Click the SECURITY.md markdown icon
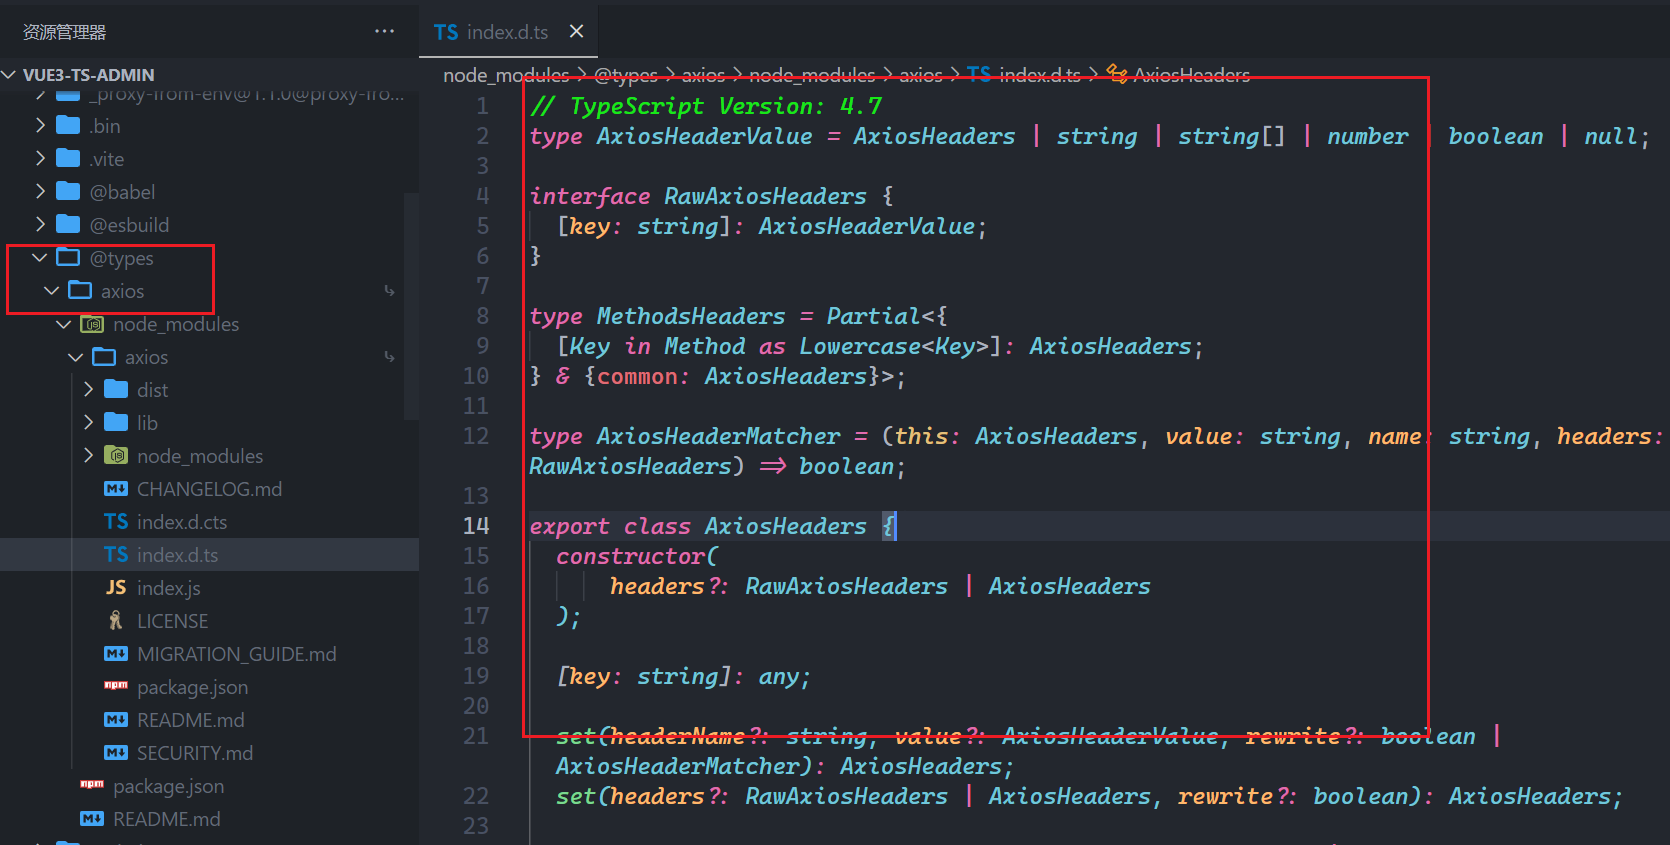Viewport: 1670px width, 845px height. (116, 752)
